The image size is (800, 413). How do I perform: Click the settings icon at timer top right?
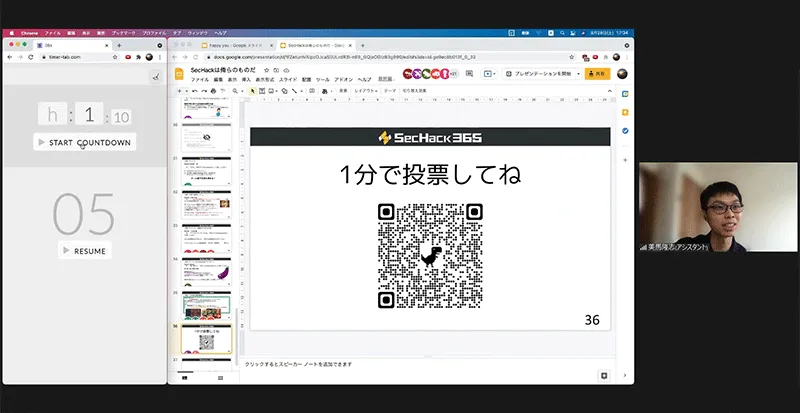(x=156, y=77)
